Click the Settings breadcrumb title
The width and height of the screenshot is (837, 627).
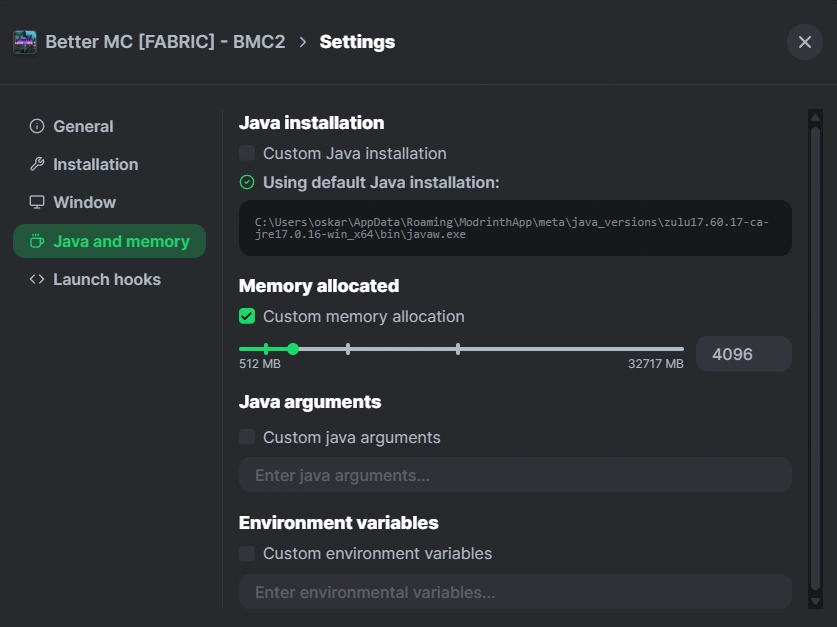tap(357, 42)
